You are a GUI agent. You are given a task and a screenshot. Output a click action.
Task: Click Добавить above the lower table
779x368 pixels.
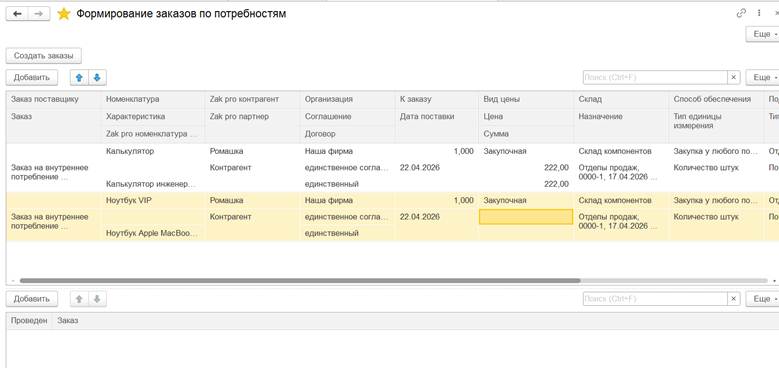pyautogui.click(x=32, y=299)
